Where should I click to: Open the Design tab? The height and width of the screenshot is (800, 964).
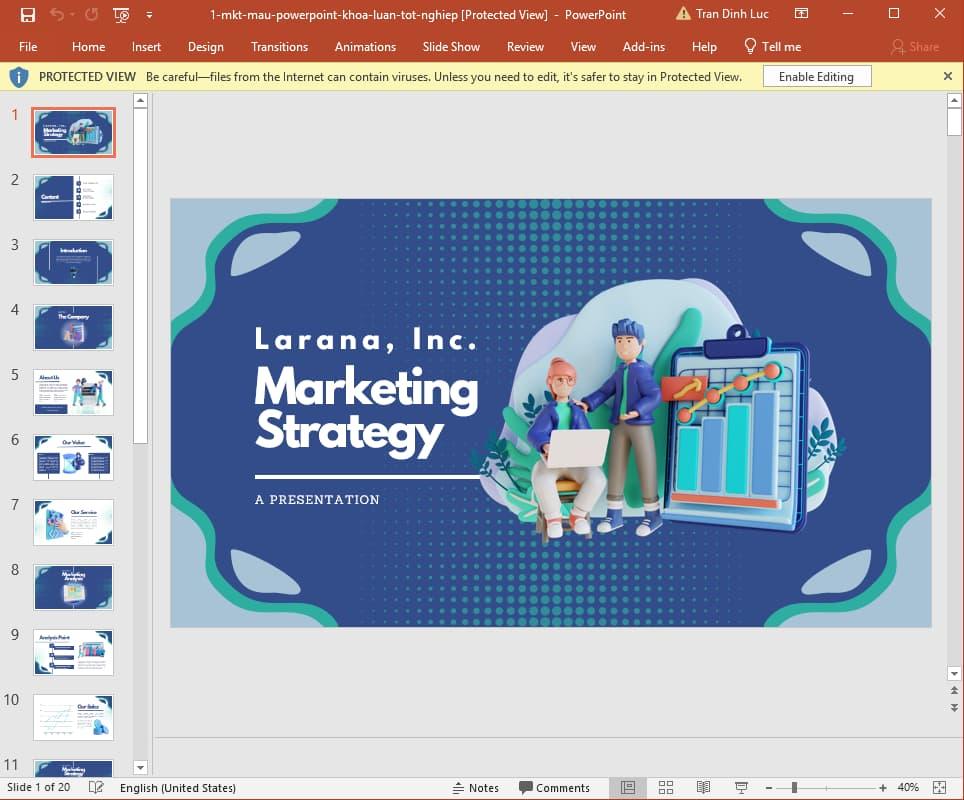coord(206,46)
